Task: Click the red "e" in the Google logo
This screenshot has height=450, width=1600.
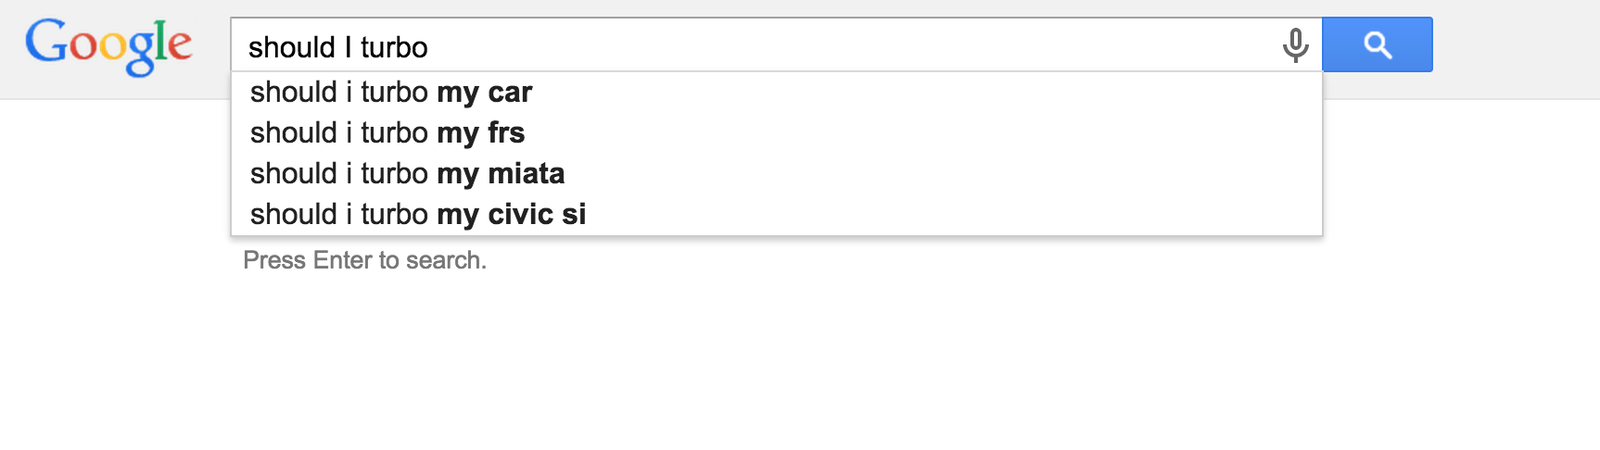Action: click(x=180, y=46)
